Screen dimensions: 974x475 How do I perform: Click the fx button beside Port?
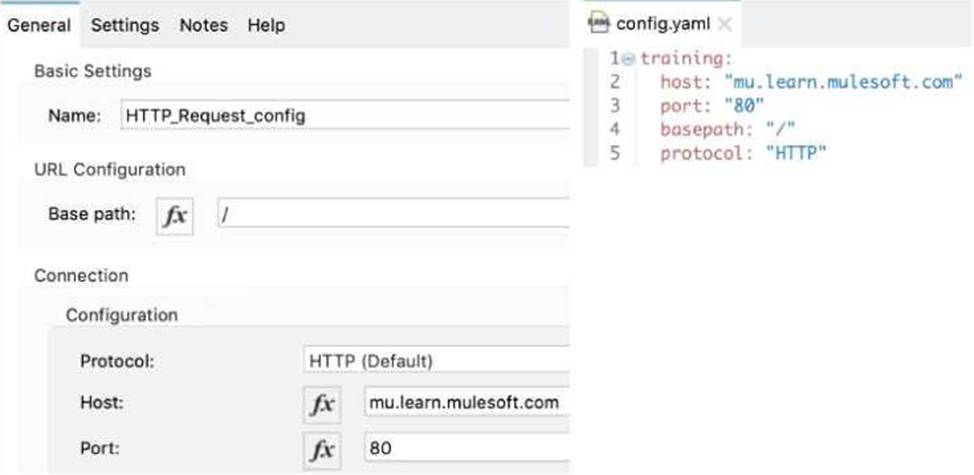click(321, 448)
